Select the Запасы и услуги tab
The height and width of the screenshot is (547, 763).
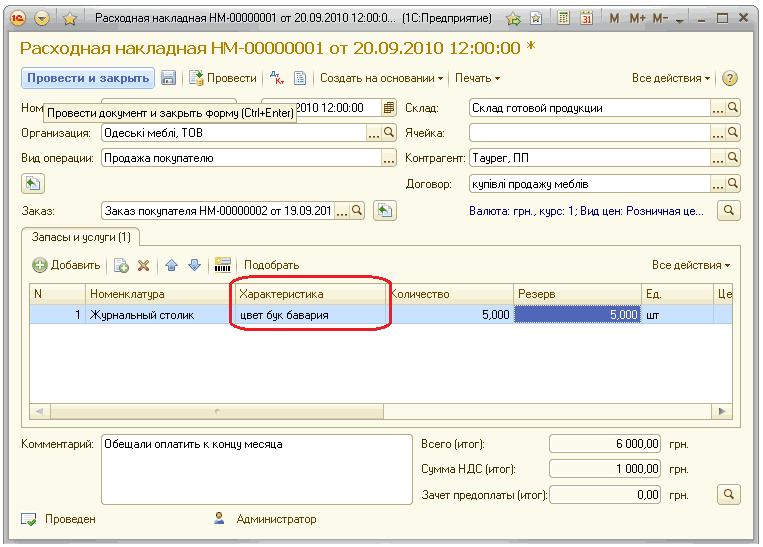pyautogui.click(x=82, y=237)
